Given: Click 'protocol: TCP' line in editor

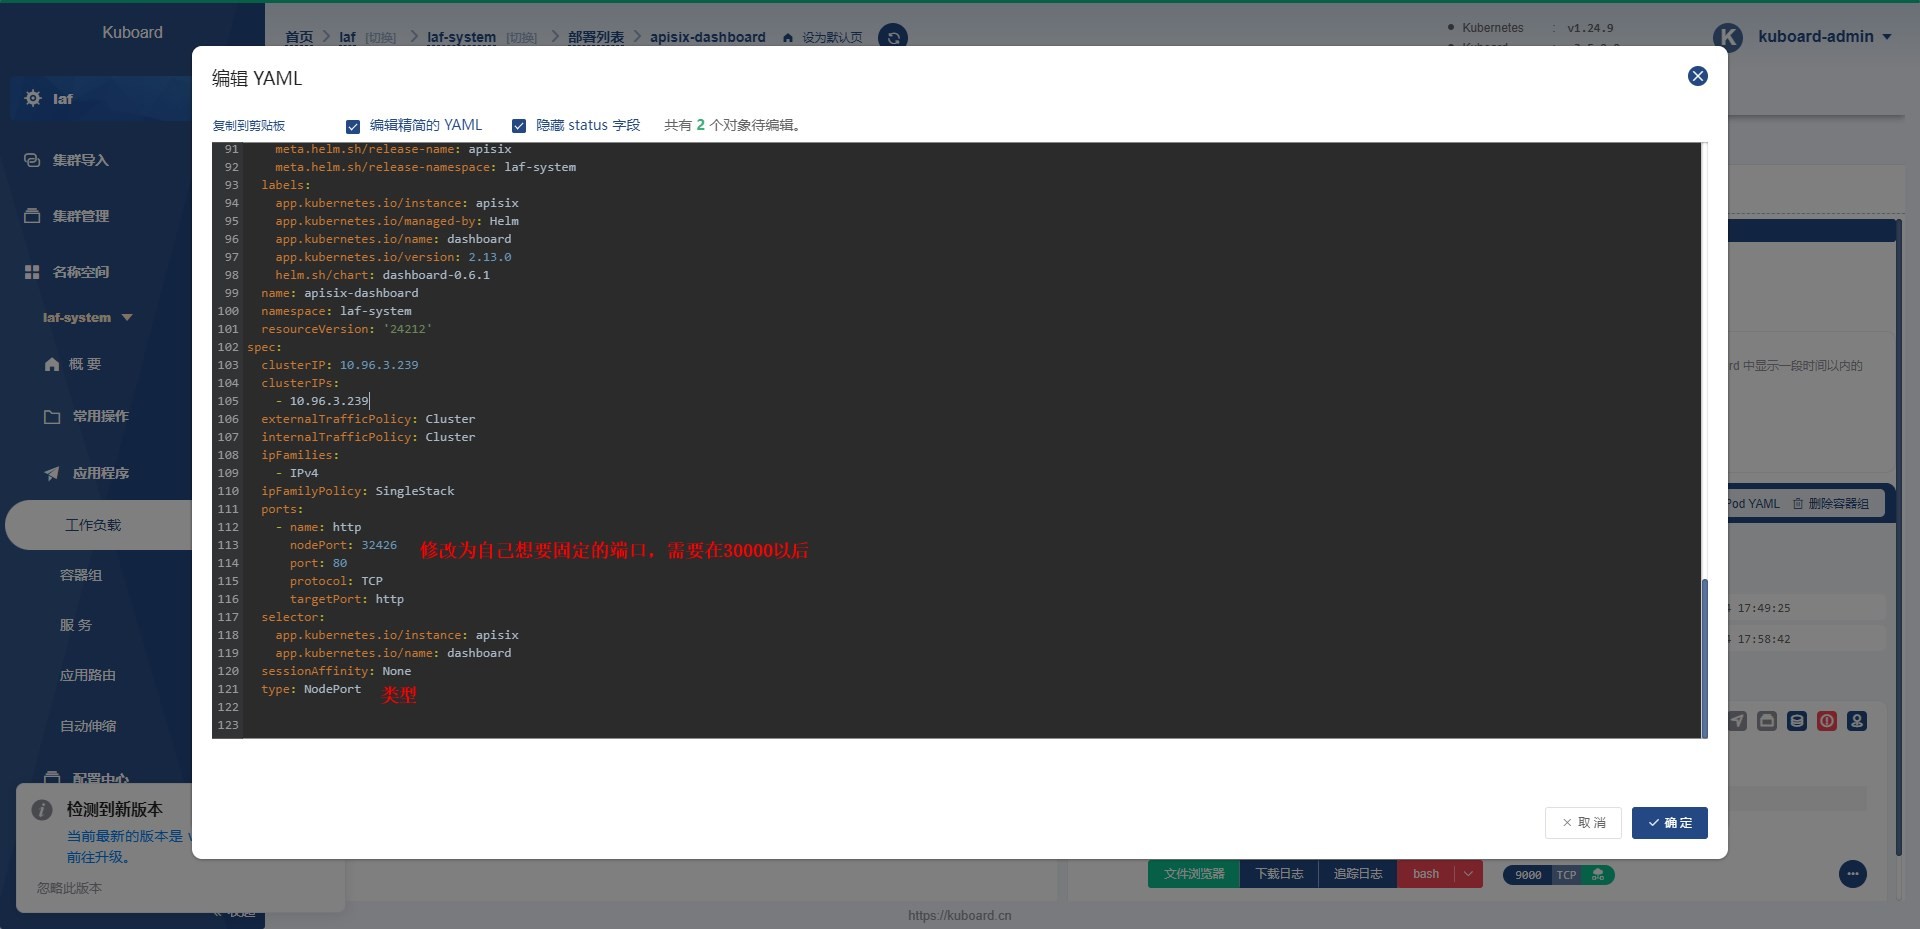Looking at the screenshot, I should pyautogui.click(x=336, y=581).
